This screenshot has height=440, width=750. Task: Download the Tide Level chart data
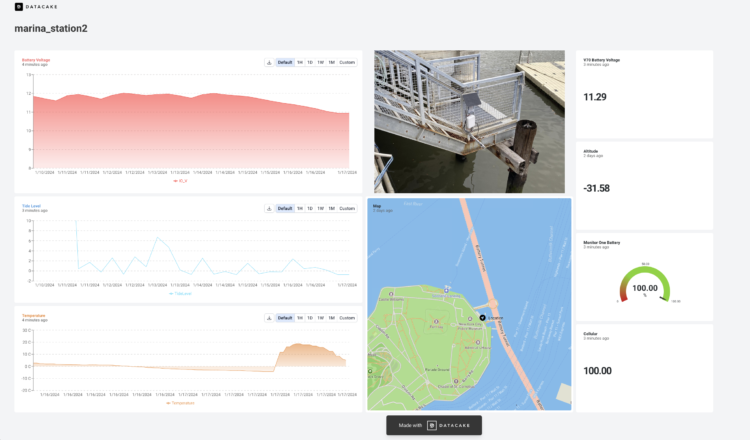[269, 209]
